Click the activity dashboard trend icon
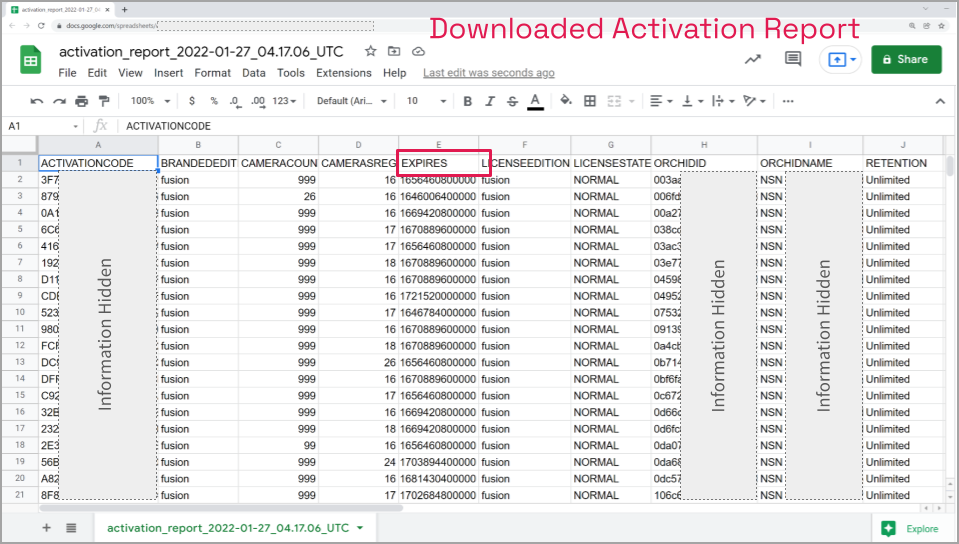Screen dimensions: 959x544 point(752,59)
